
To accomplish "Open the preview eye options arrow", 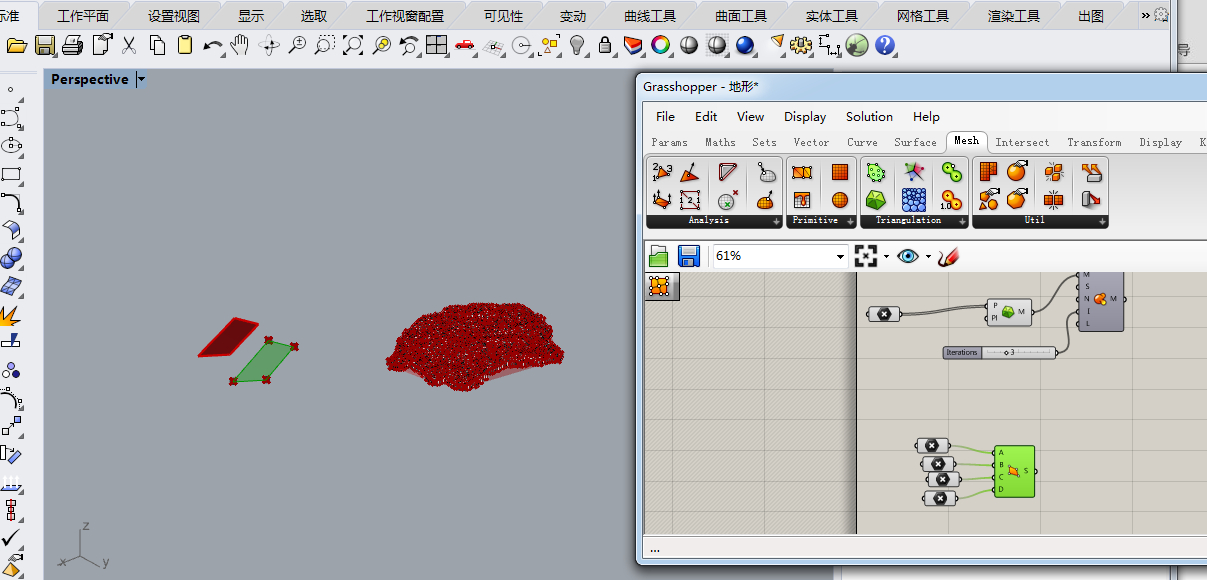I will click(928, 257).
